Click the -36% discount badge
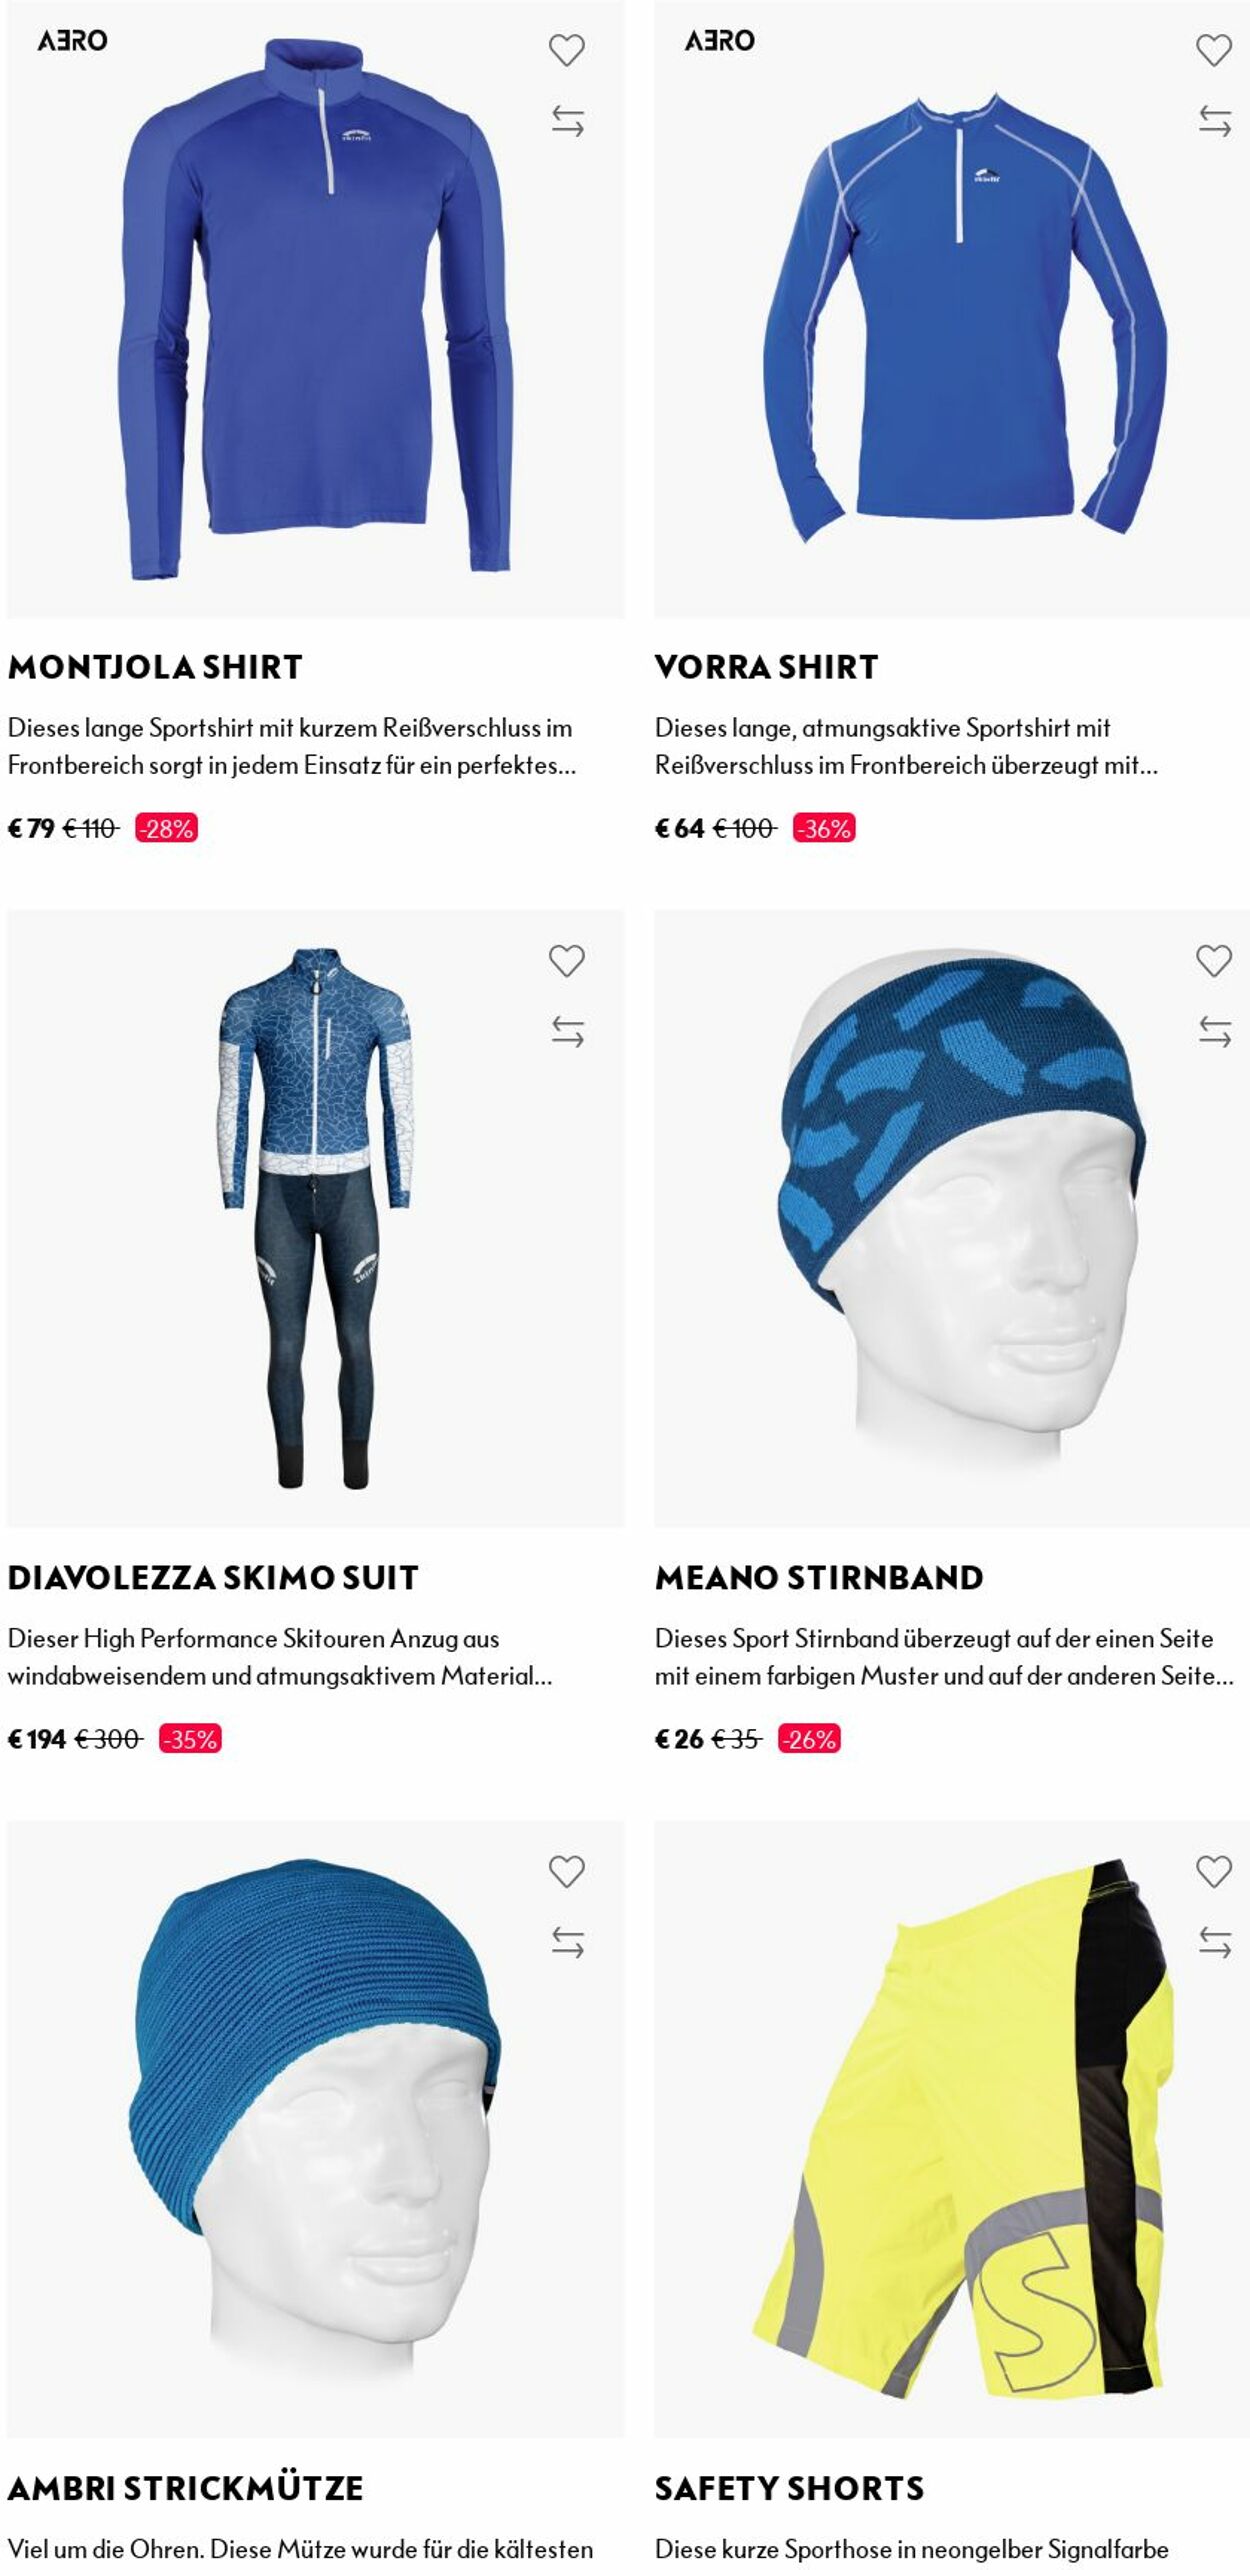The width and height of the screenshot is (1250, 2570). point(824,828)
